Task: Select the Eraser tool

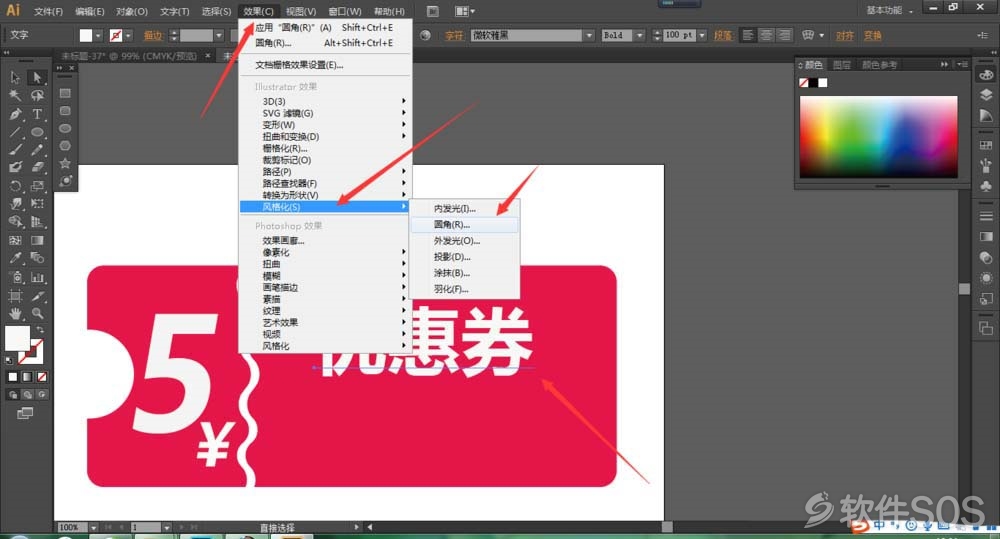Action: [38, 167]
